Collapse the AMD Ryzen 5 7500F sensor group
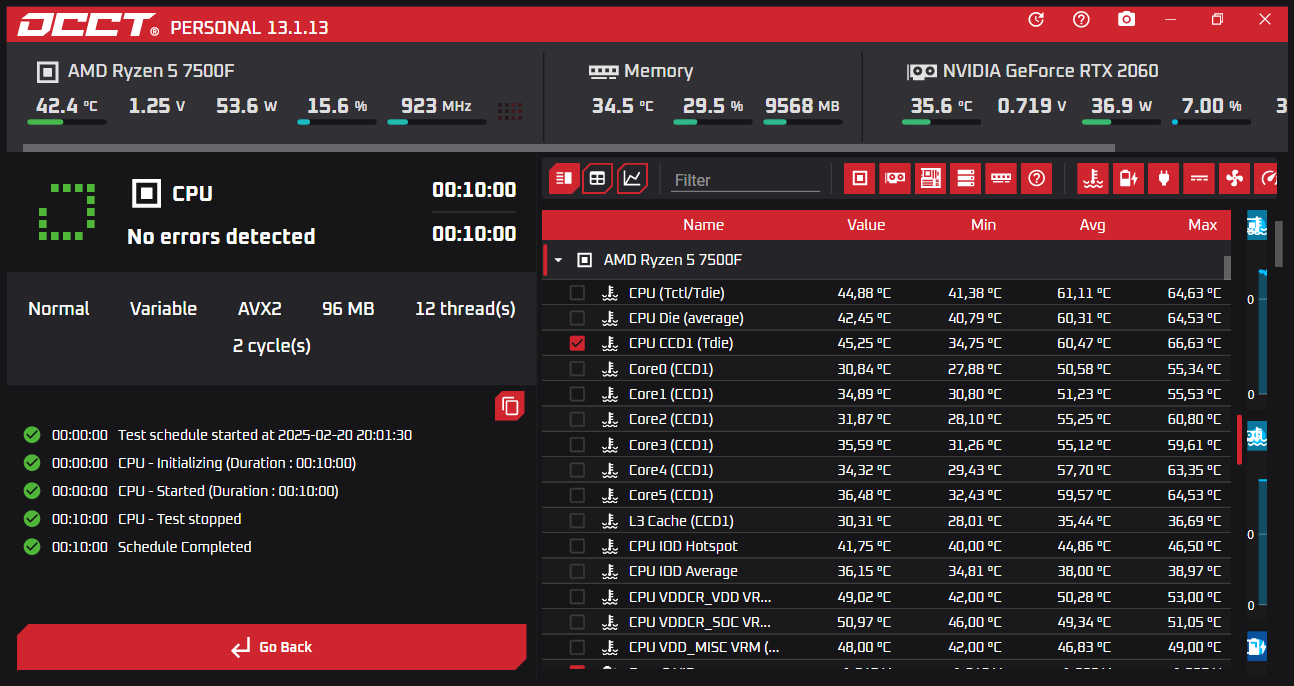Image resolution: width=1294 pixels, height=686 pixels. click(558, 260)
